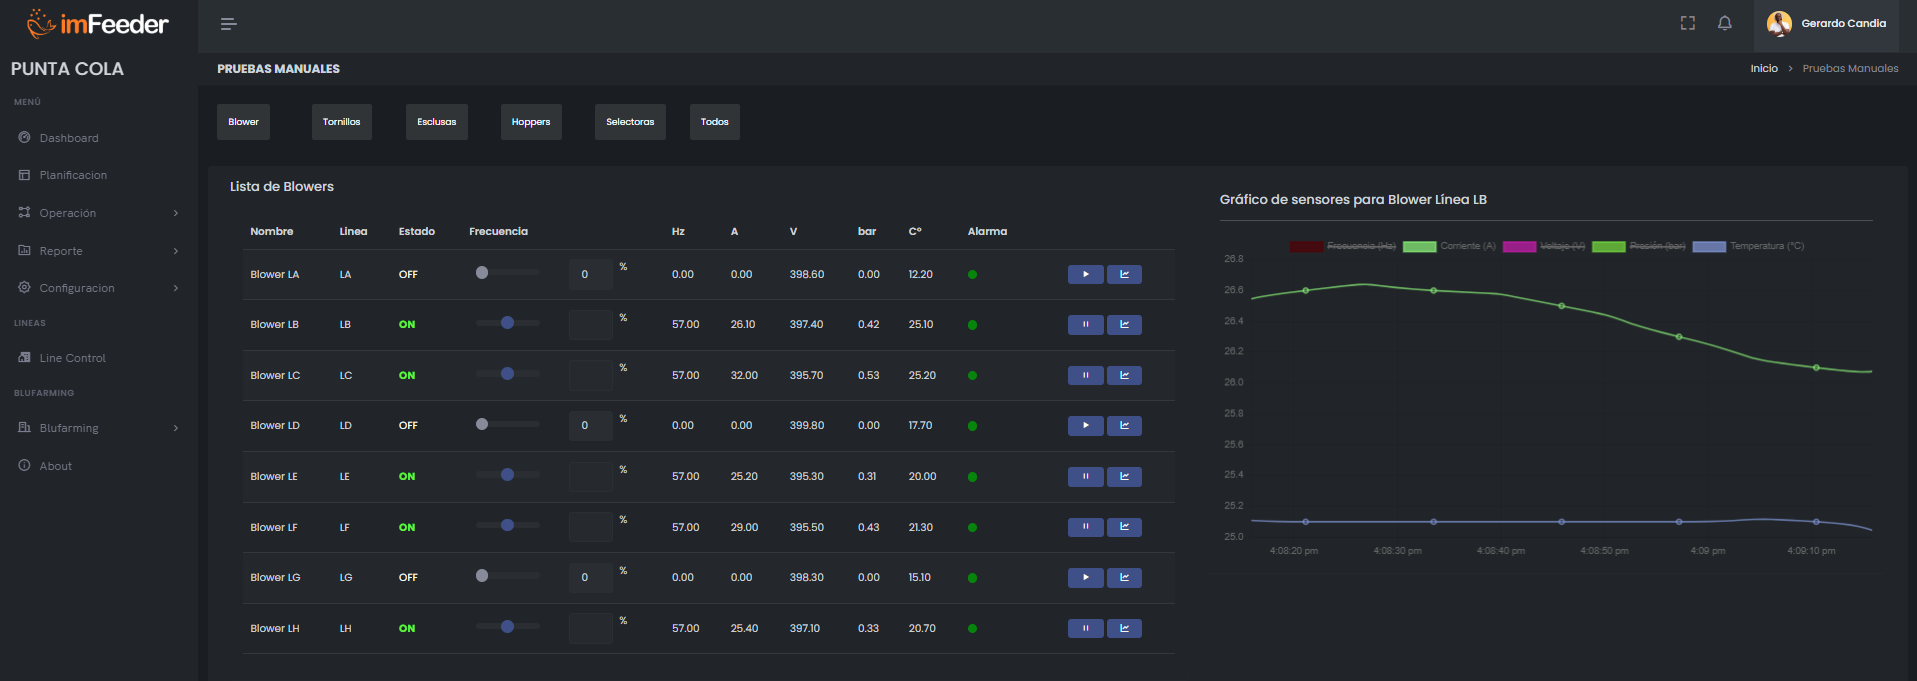Screen dimensions: 1917x681
Task: Toggle Frecuencia (Hz) series in chart legend
Action: point(1343,246)
